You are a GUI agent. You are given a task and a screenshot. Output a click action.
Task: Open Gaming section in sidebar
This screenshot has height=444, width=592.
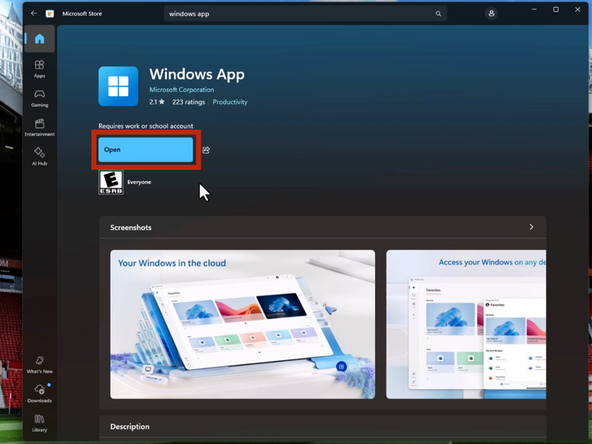(40, 98)
